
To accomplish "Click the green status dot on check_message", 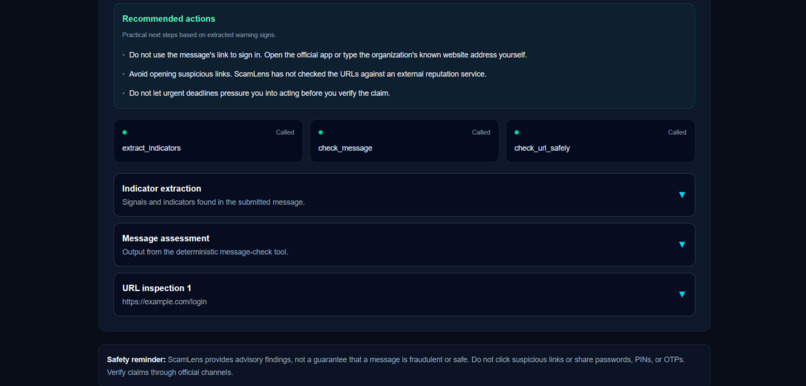I will coord(321,133).
